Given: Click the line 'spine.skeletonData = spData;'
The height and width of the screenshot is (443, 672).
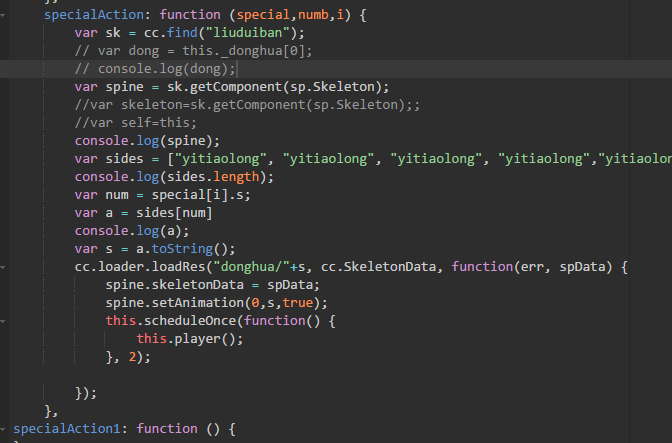Looking at the screenshot, I should 213,285.
